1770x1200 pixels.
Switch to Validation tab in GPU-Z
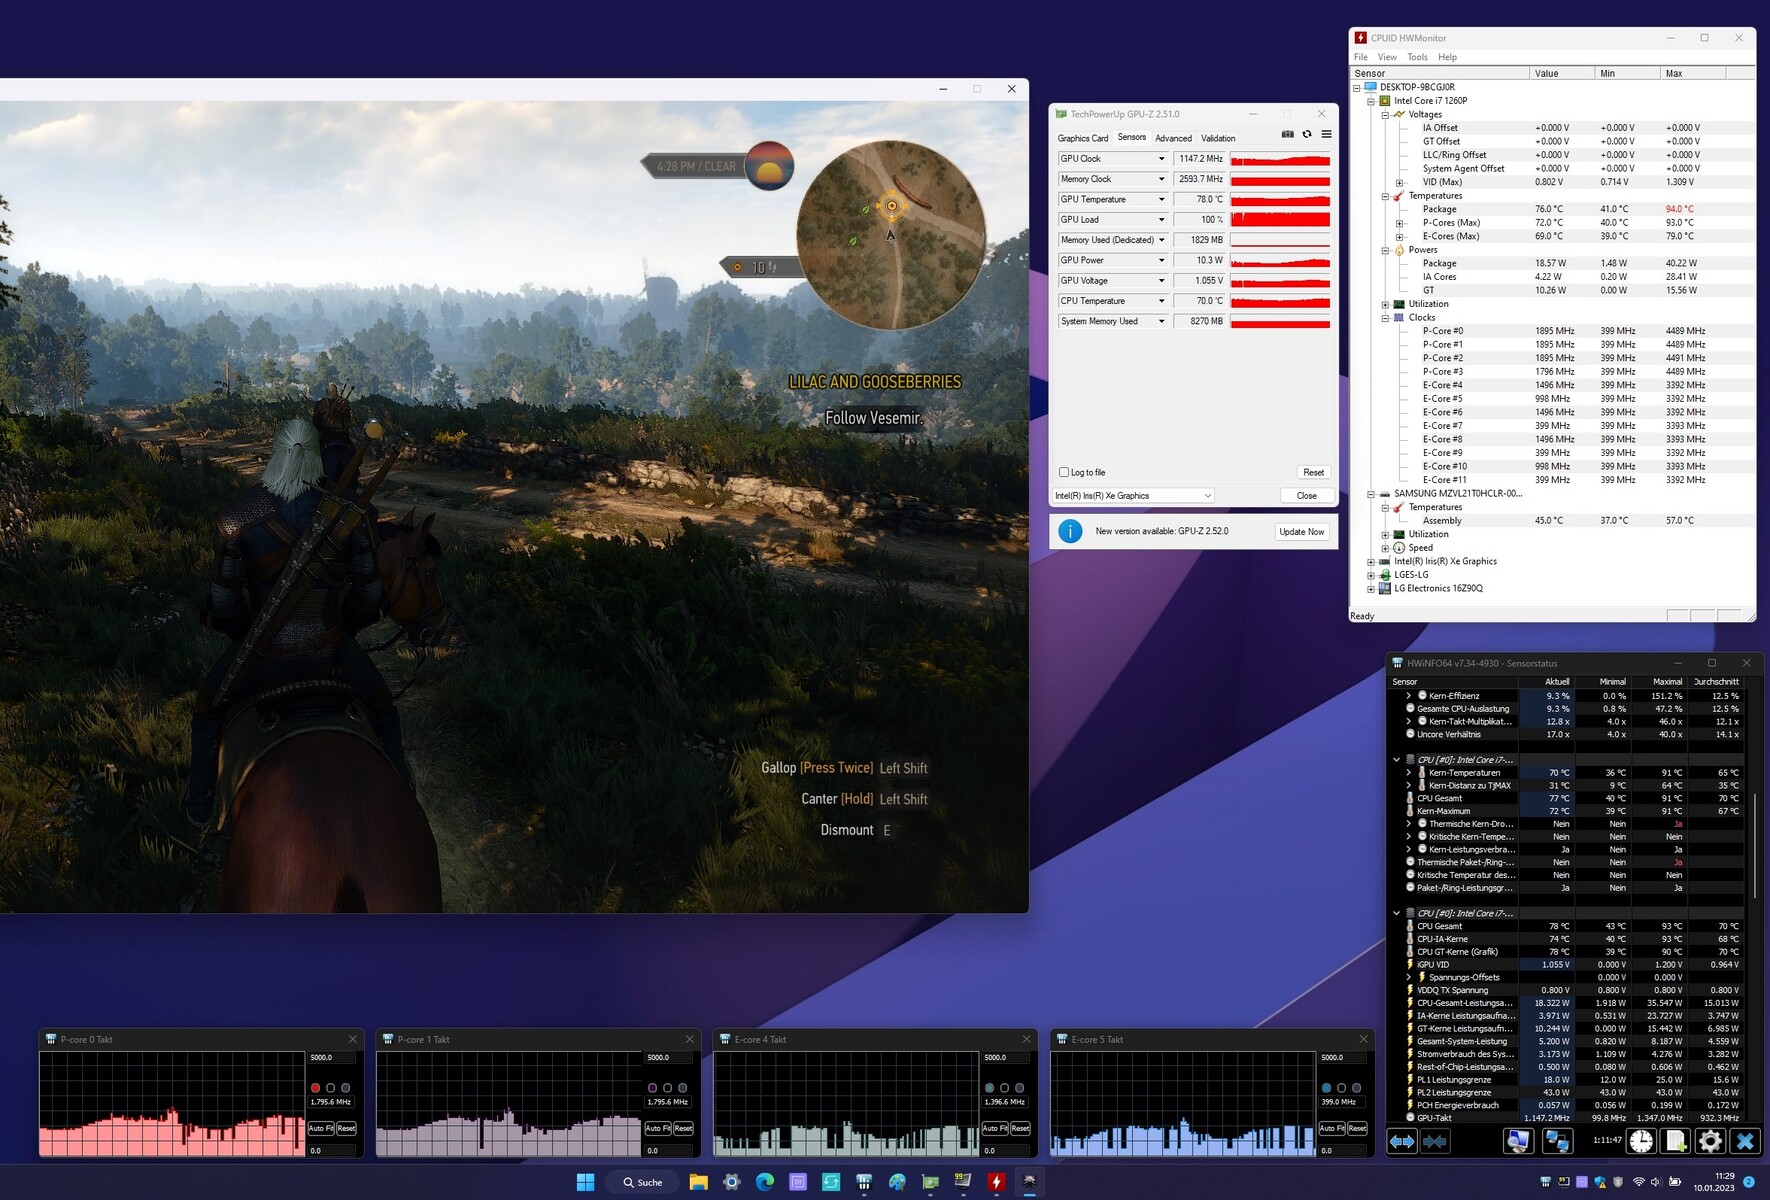(x=1218, y=138)
